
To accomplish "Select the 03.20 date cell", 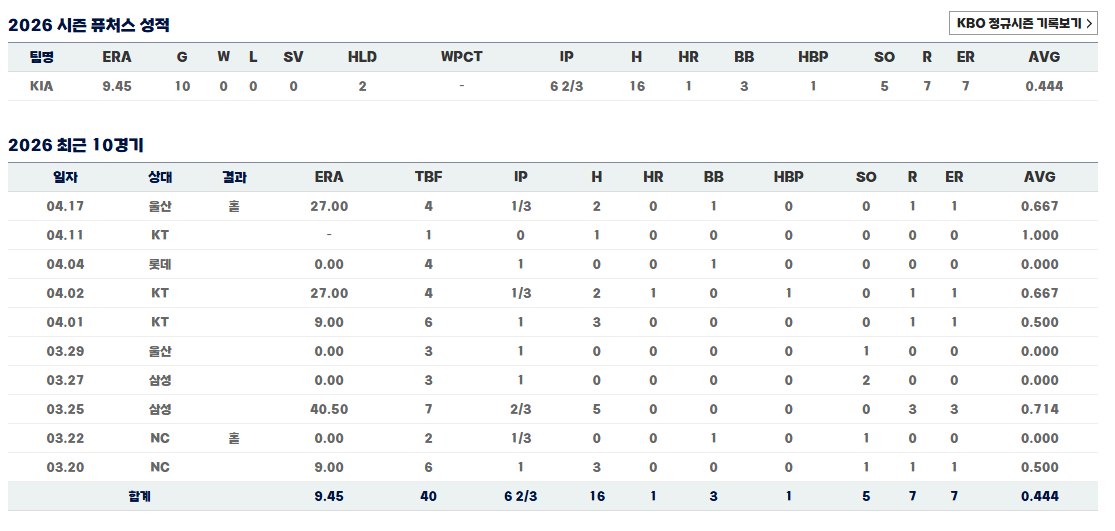I will [x=66, y=467].
